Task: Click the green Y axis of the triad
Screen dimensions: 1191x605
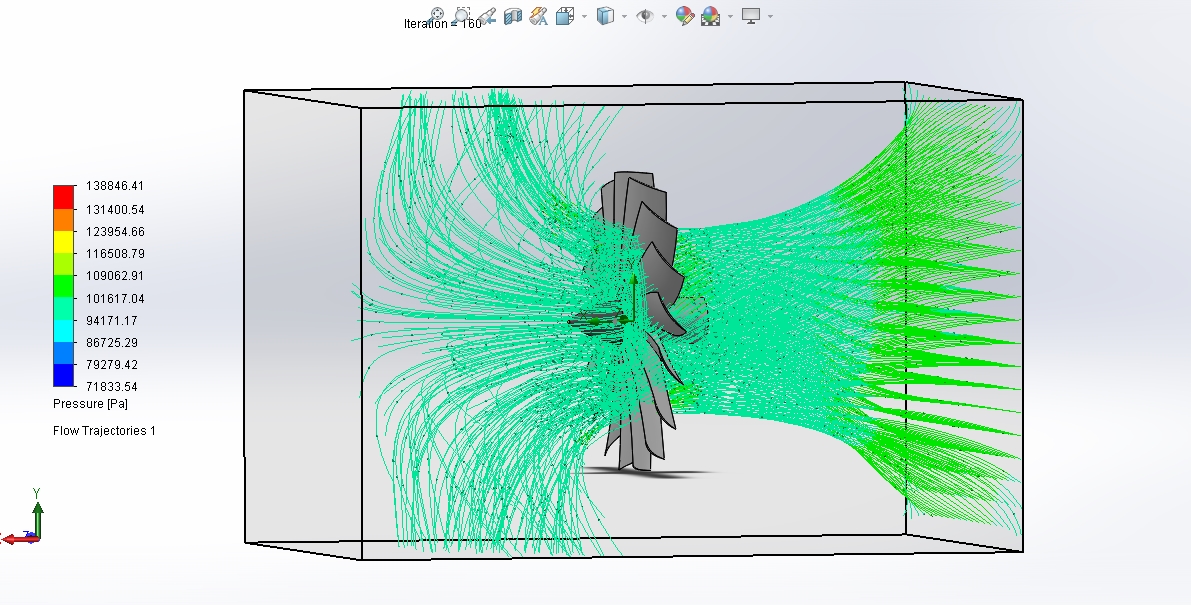Action: 37,518
